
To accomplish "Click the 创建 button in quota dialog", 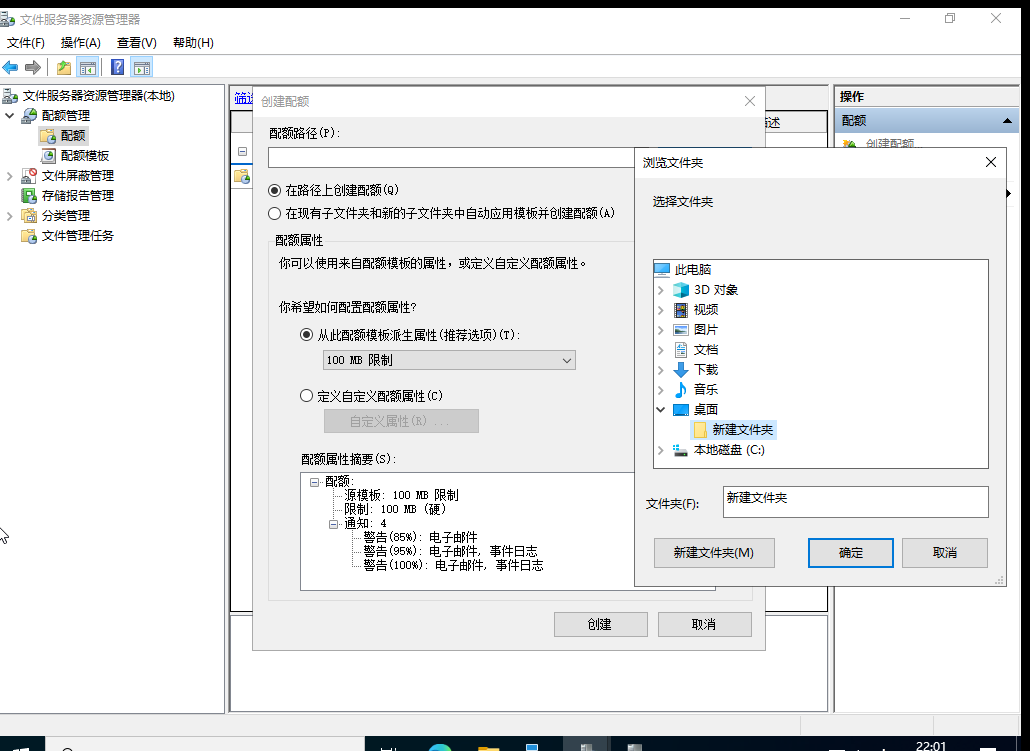I will [600, 624].
